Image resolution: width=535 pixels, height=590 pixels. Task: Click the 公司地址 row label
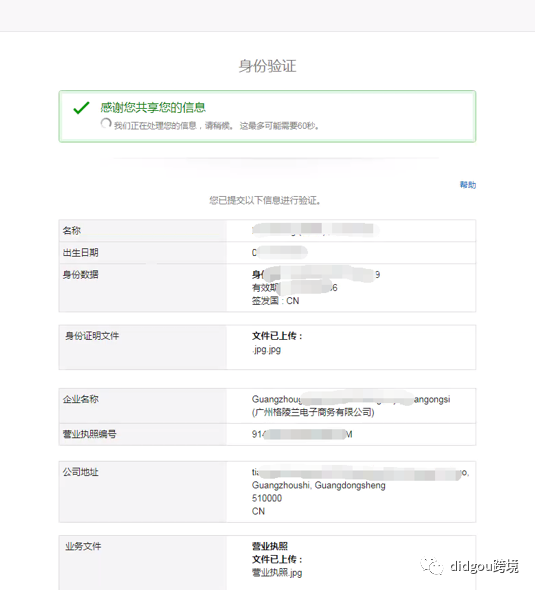click(81, 472)
